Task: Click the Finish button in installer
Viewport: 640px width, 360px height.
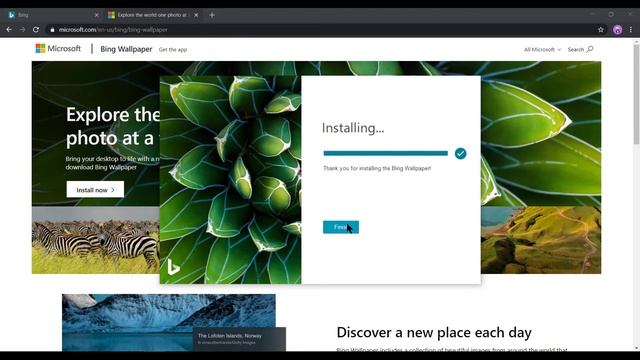Action: (341, 227)
